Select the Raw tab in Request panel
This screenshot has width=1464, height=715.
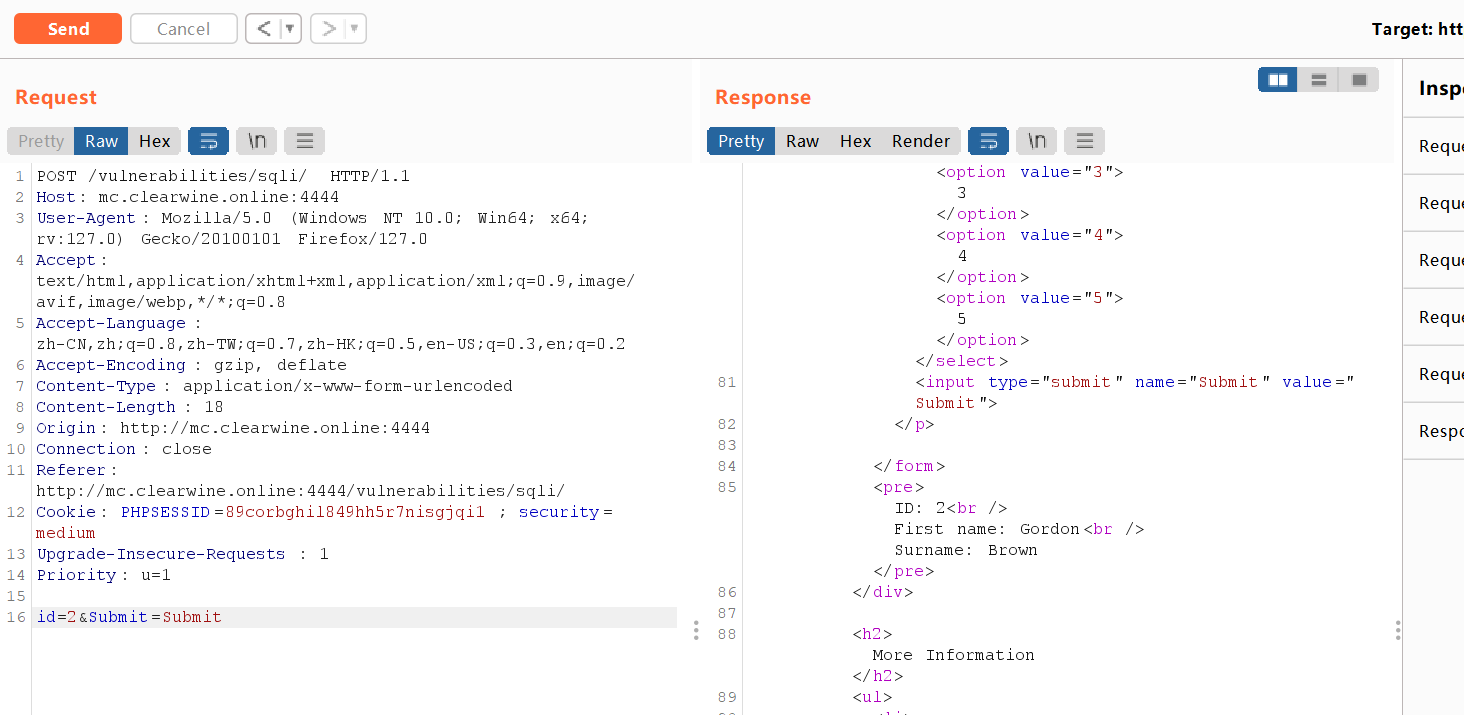click(x=102, y=141)
